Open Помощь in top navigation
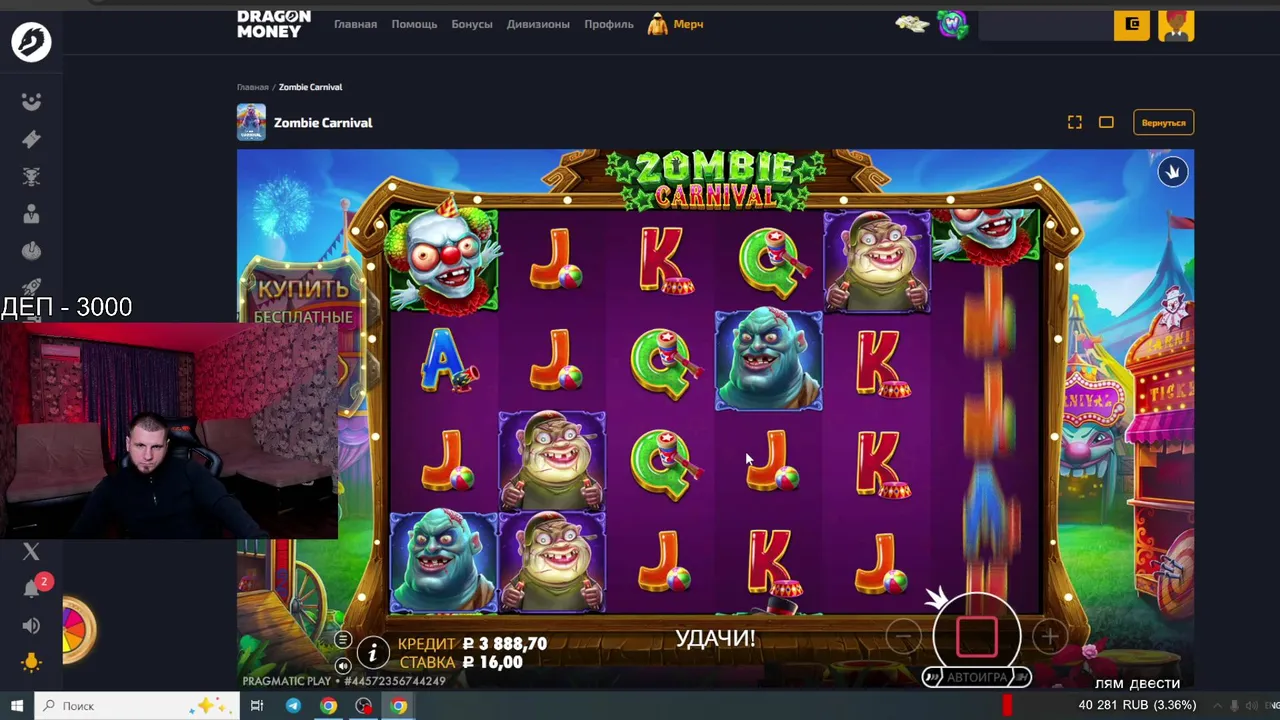1280x720 pixels. pyautogui.click(x=414, y=24)
